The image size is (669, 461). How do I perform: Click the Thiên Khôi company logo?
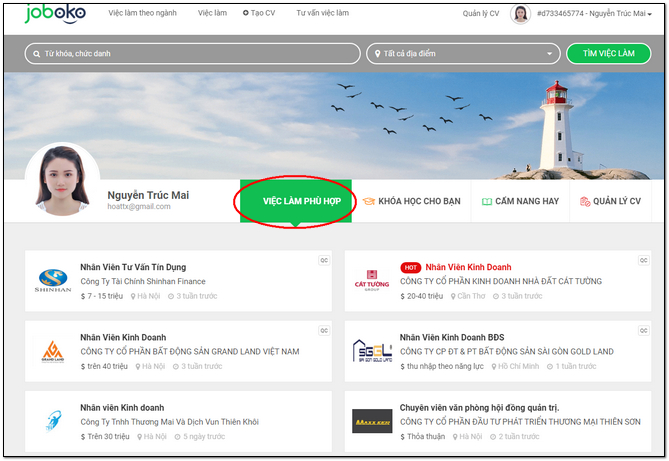tap(52, 420)
